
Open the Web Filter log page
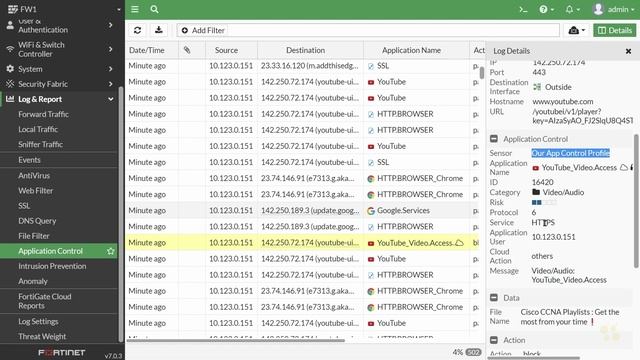pyautogui.click(x=36, y=191)
